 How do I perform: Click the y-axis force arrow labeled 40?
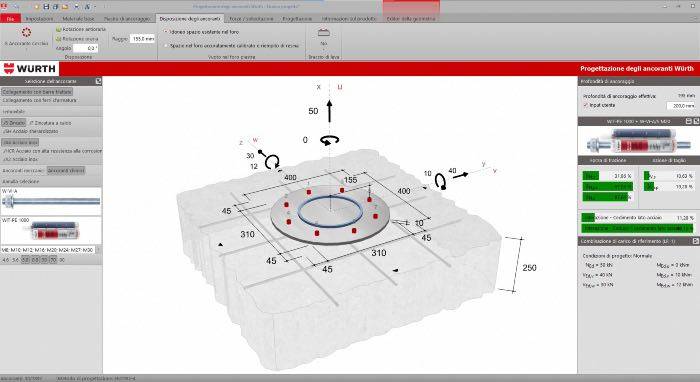[x=460, y=175]
